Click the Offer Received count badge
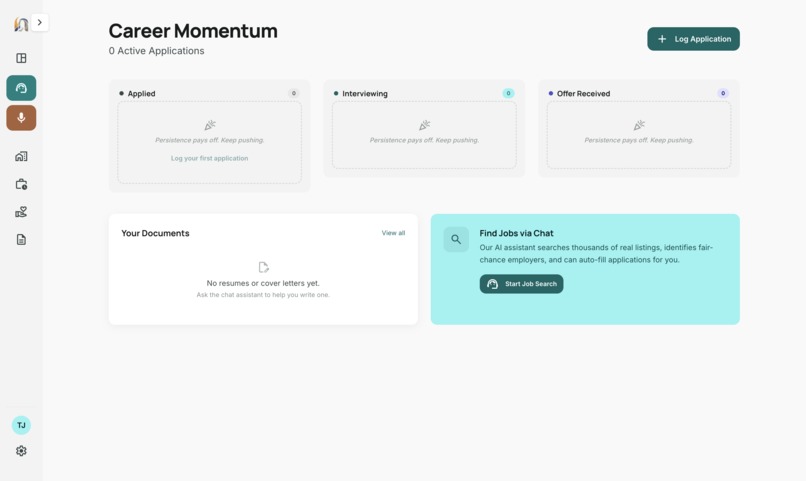This screenshot has width=806, height=481. coord(723,93)
